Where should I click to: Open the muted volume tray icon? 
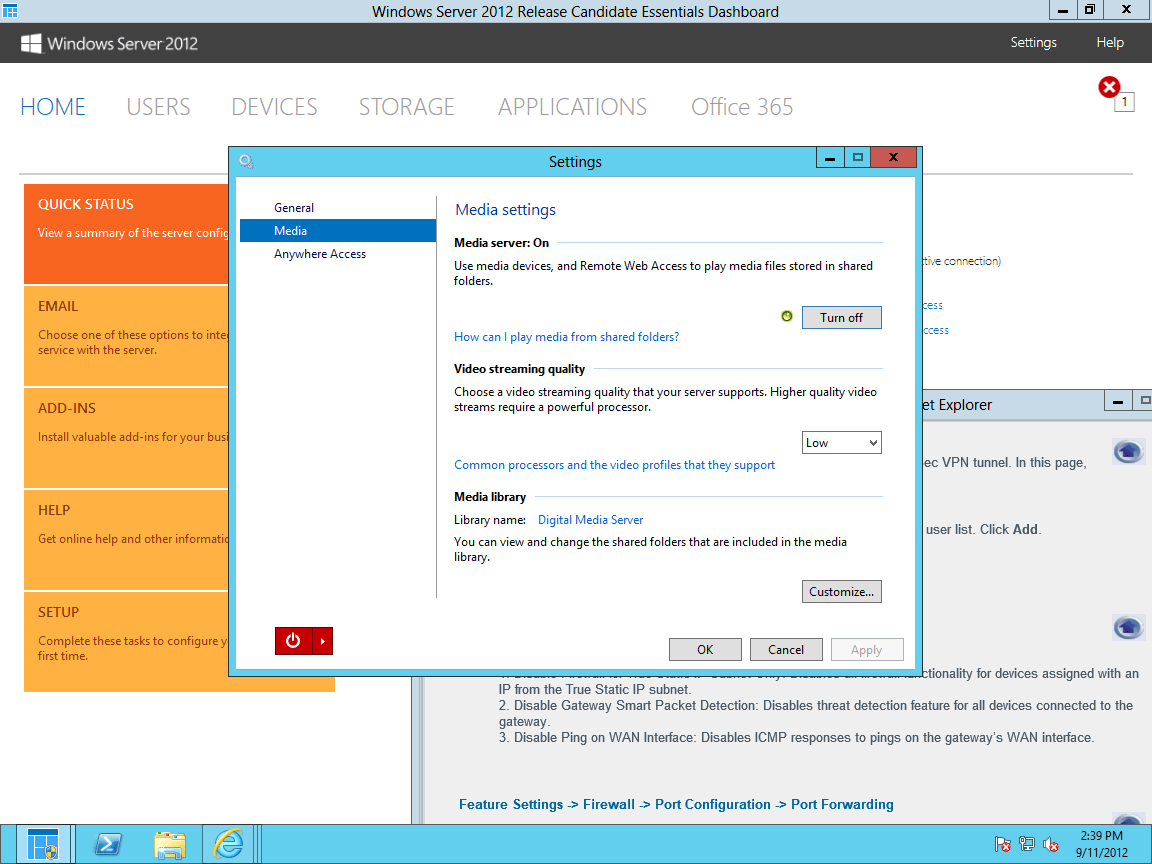[1050, 843]
